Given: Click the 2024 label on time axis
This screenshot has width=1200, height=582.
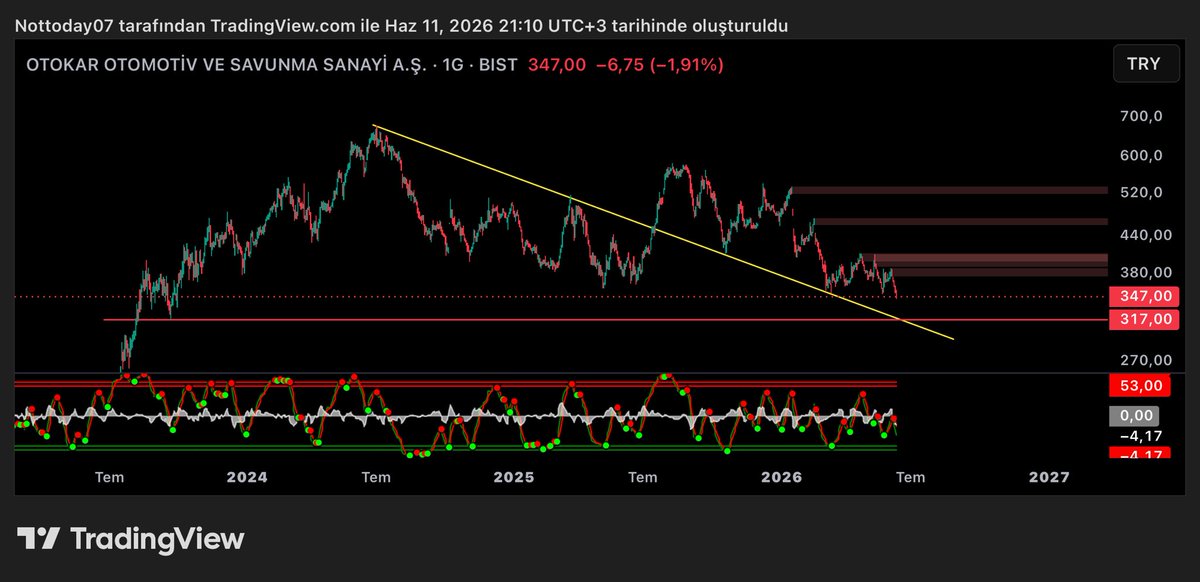Looking at the screenshot, I should pos(247,478).
